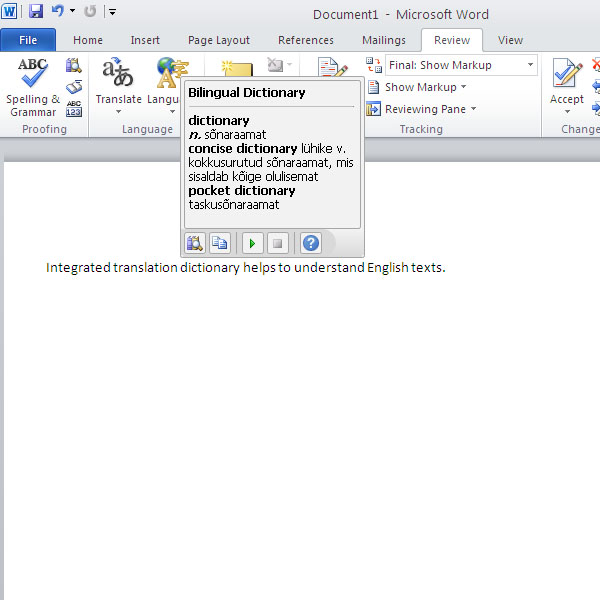Accept the change with Accept button
Screen dimensions: 600x600
566,81
